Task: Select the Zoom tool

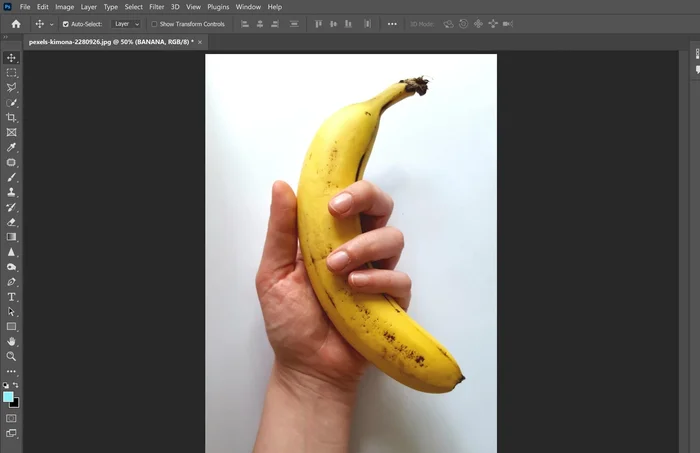Action: [x=12, y=356]
